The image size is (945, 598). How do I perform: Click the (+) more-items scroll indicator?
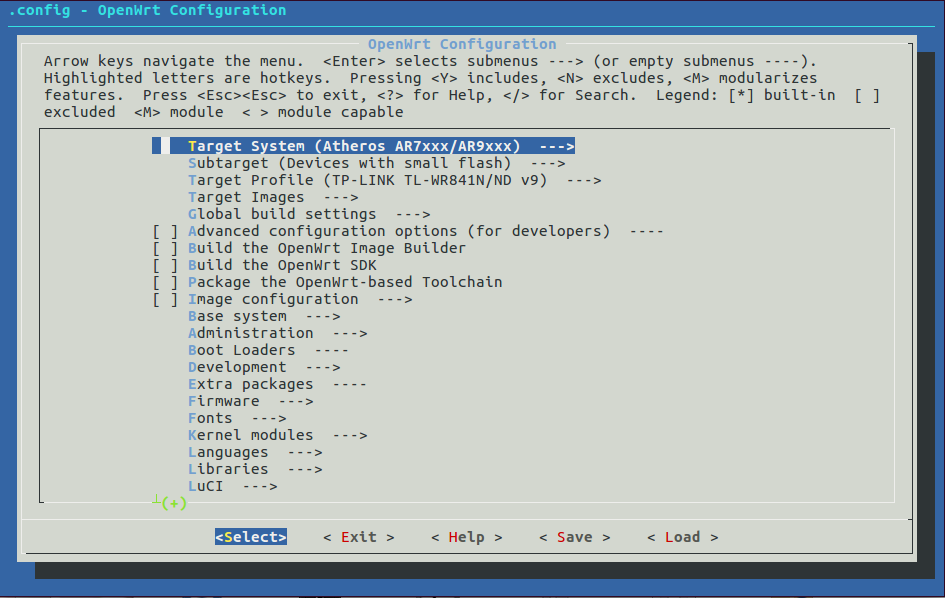coord(174,503)
